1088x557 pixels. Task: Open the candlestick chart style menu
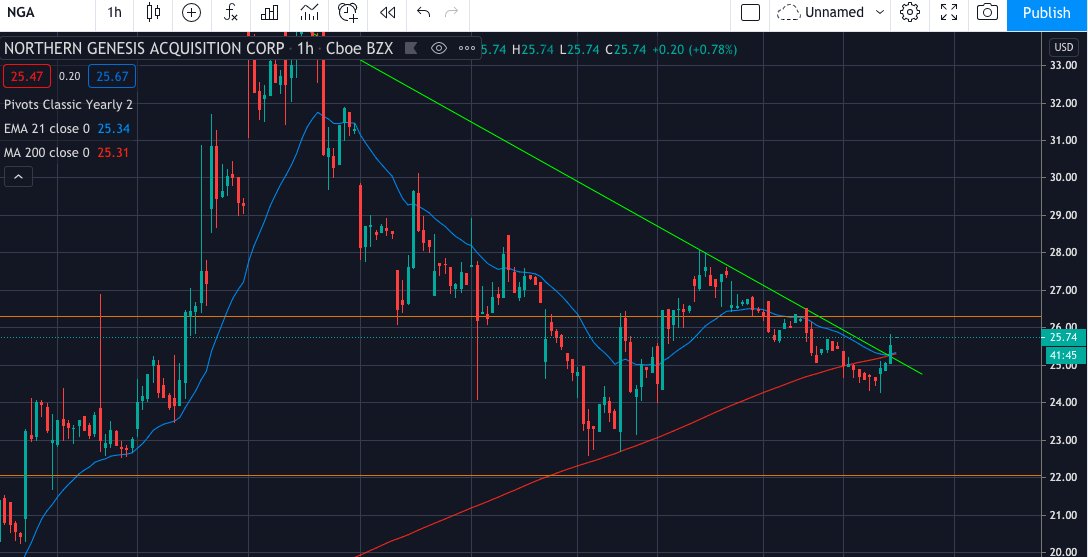pos(153,12)
